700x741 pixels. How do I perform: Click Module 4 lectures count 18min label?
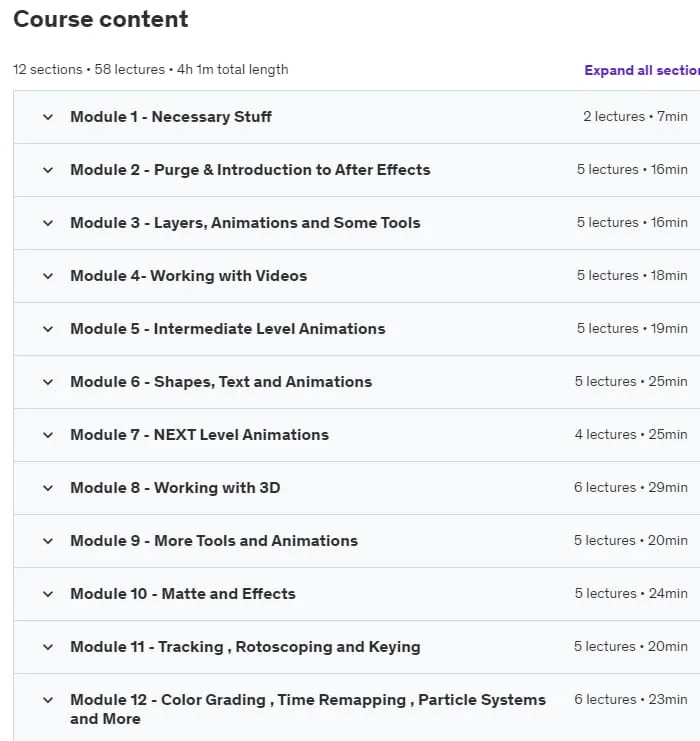[632, 276]
